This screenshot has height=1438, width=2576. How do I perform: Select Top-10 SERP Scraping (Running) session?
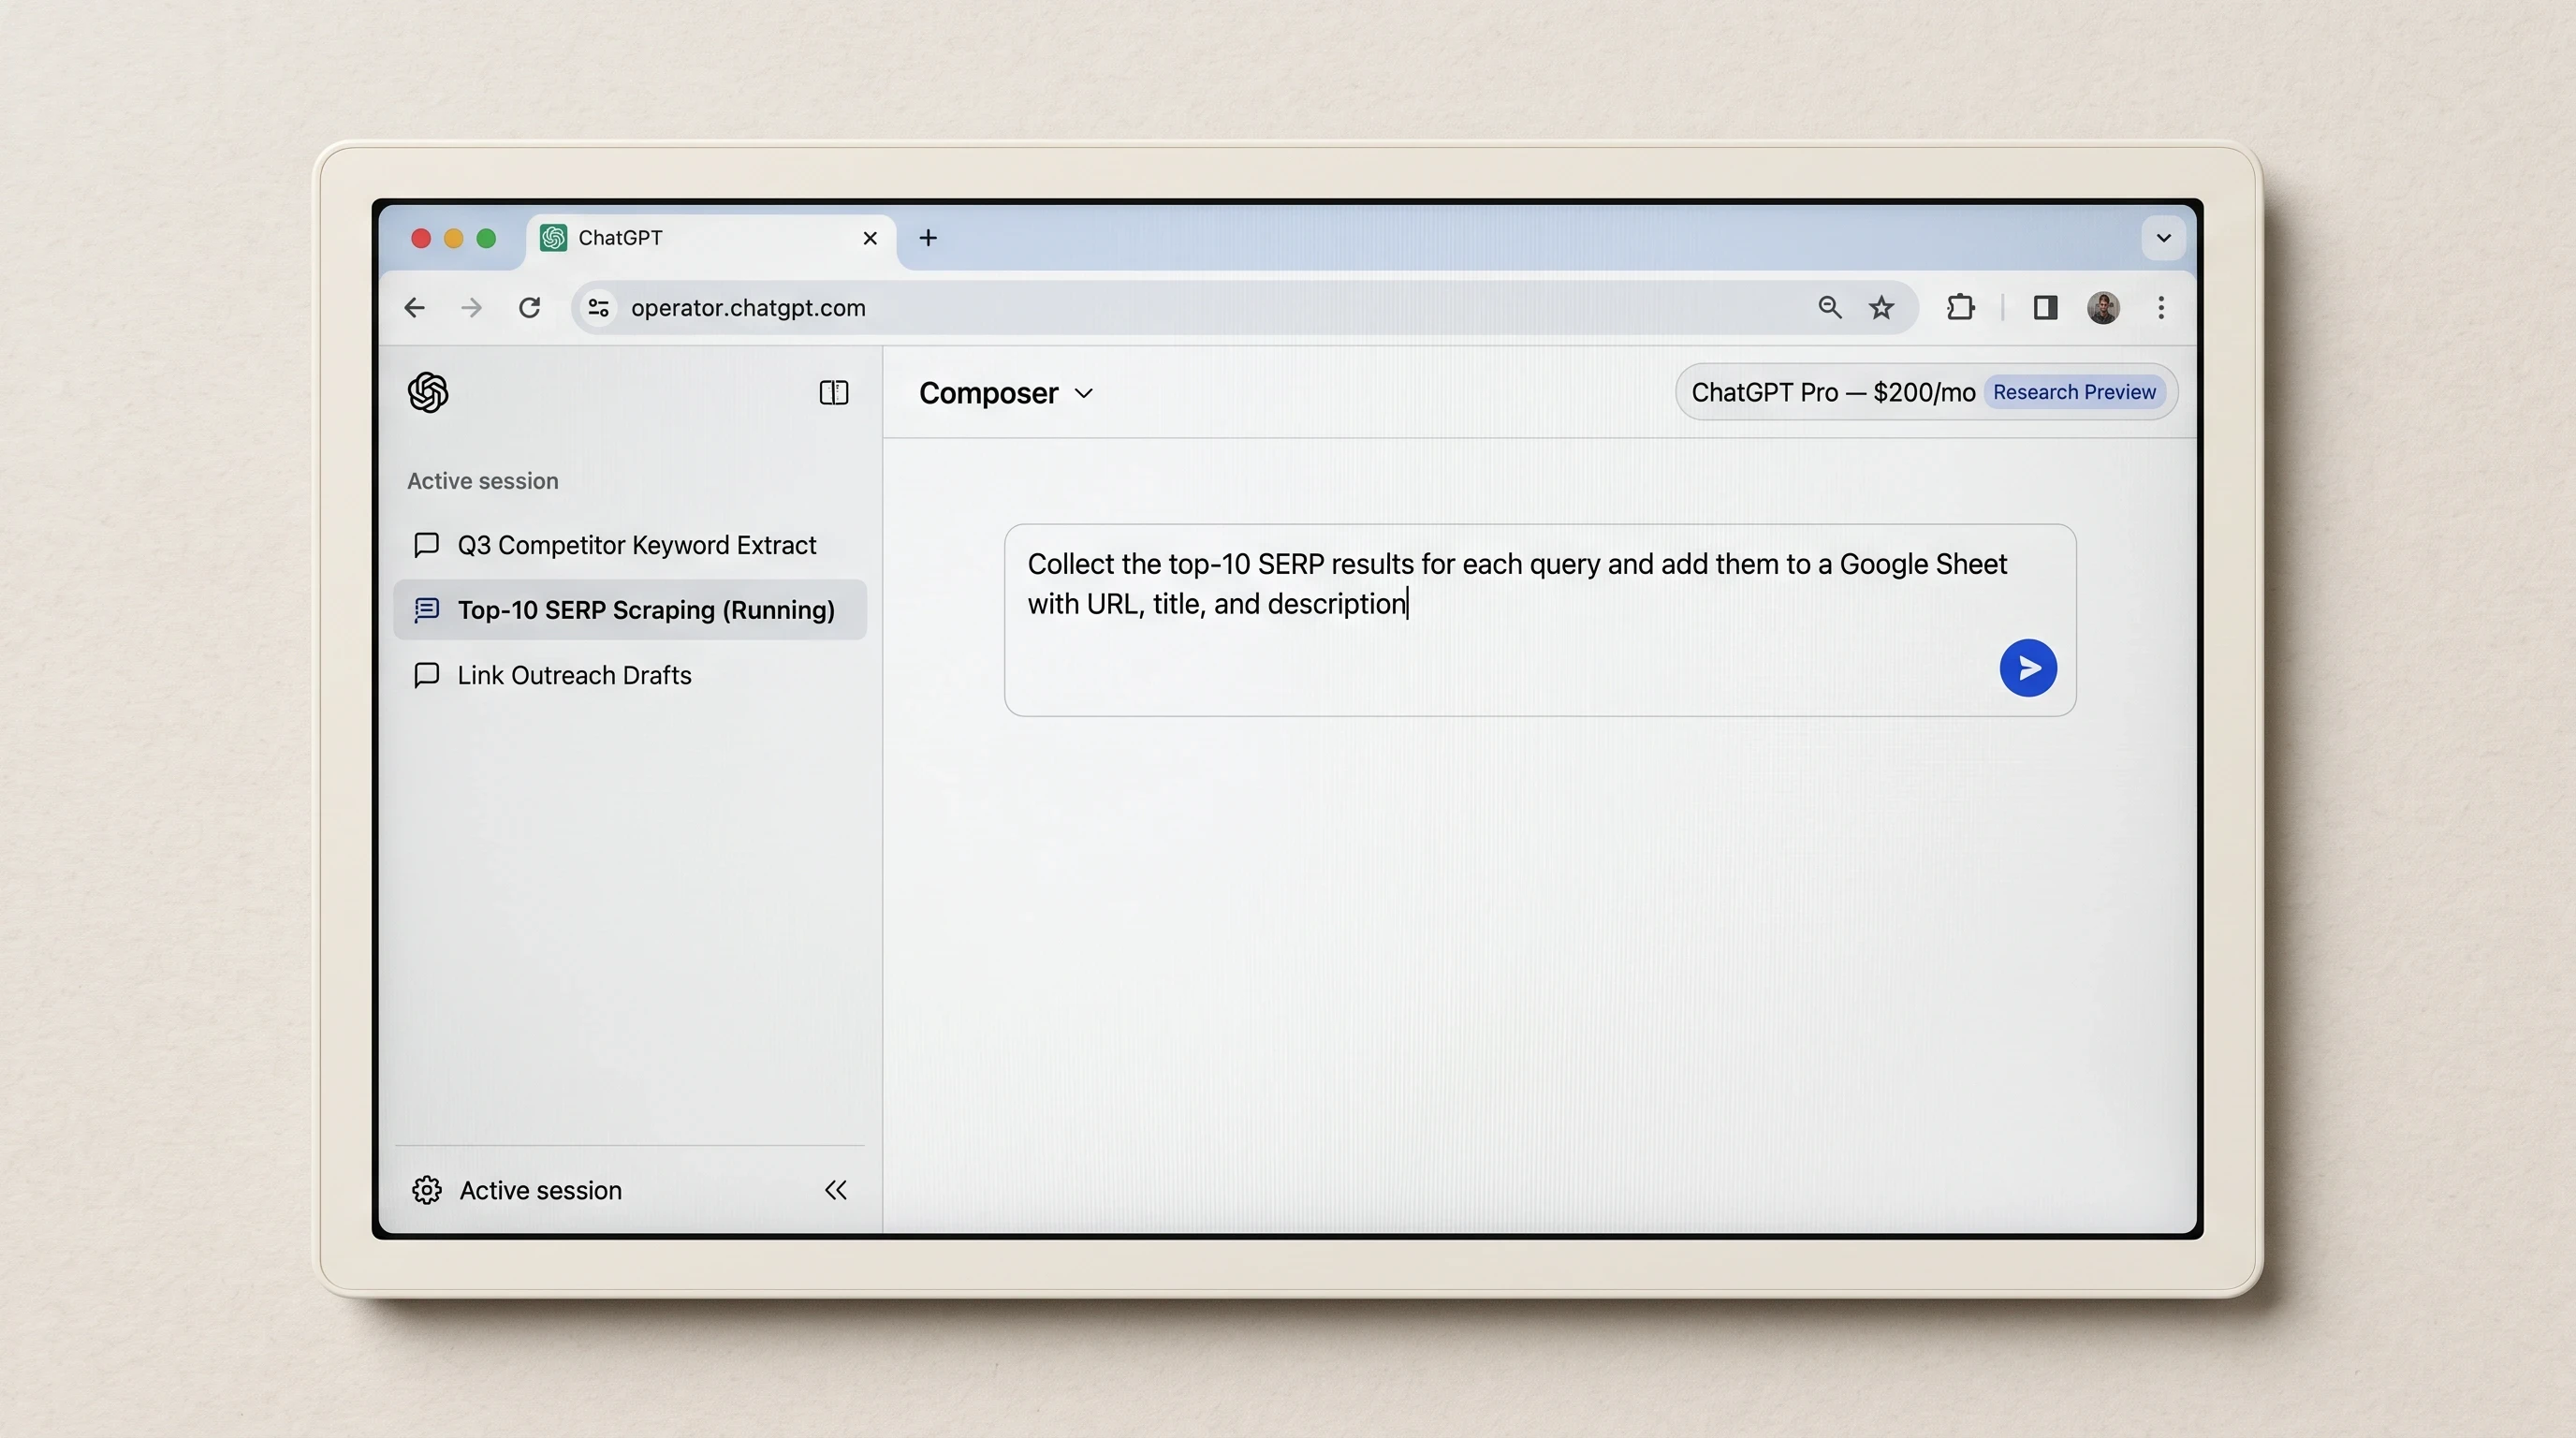(630, 610)
